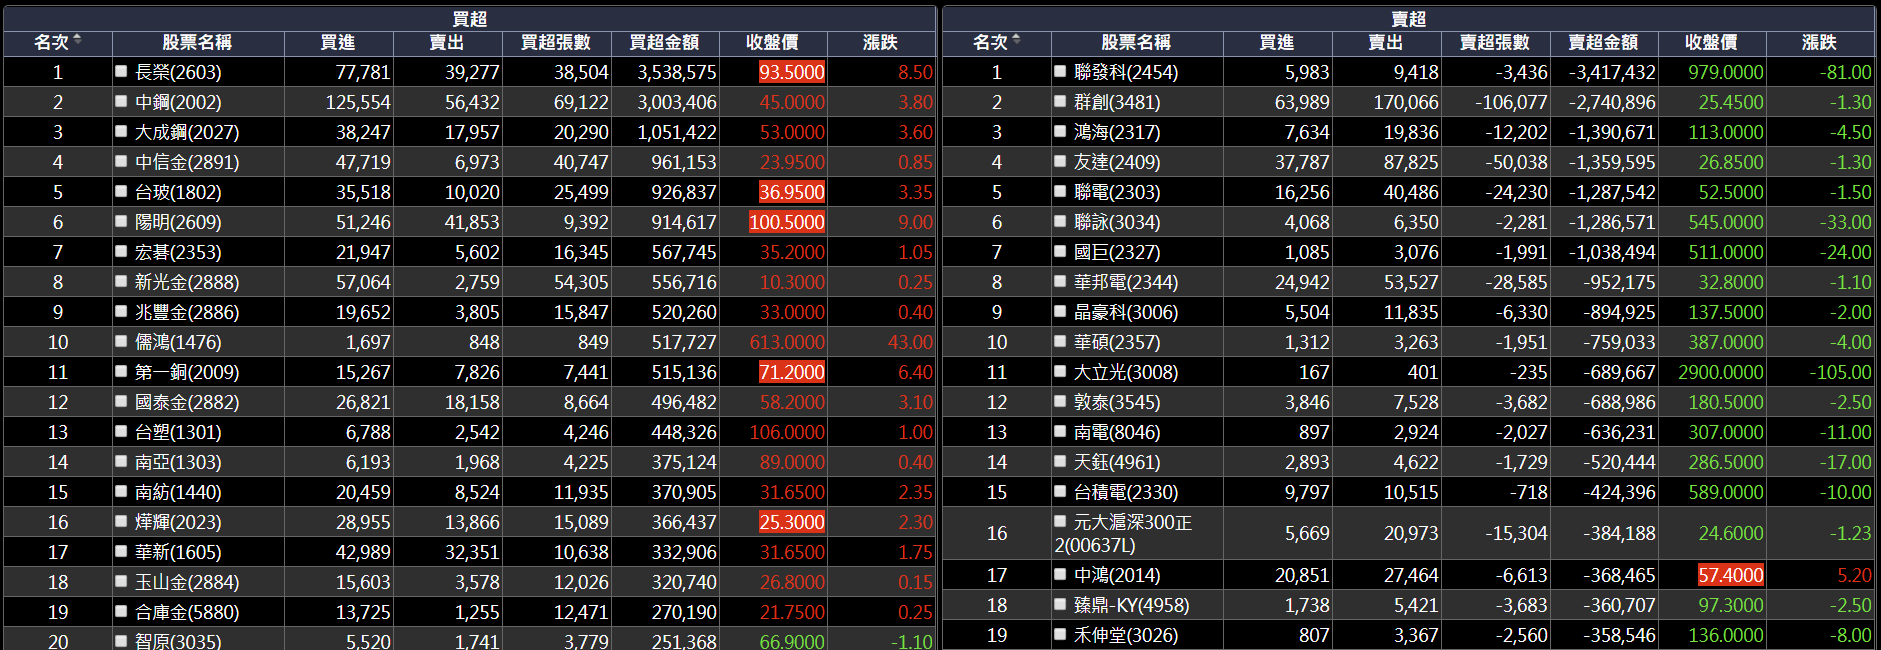Open stock 敦泰(3545)
The image size is (1881, 650).
[1117, 402]
